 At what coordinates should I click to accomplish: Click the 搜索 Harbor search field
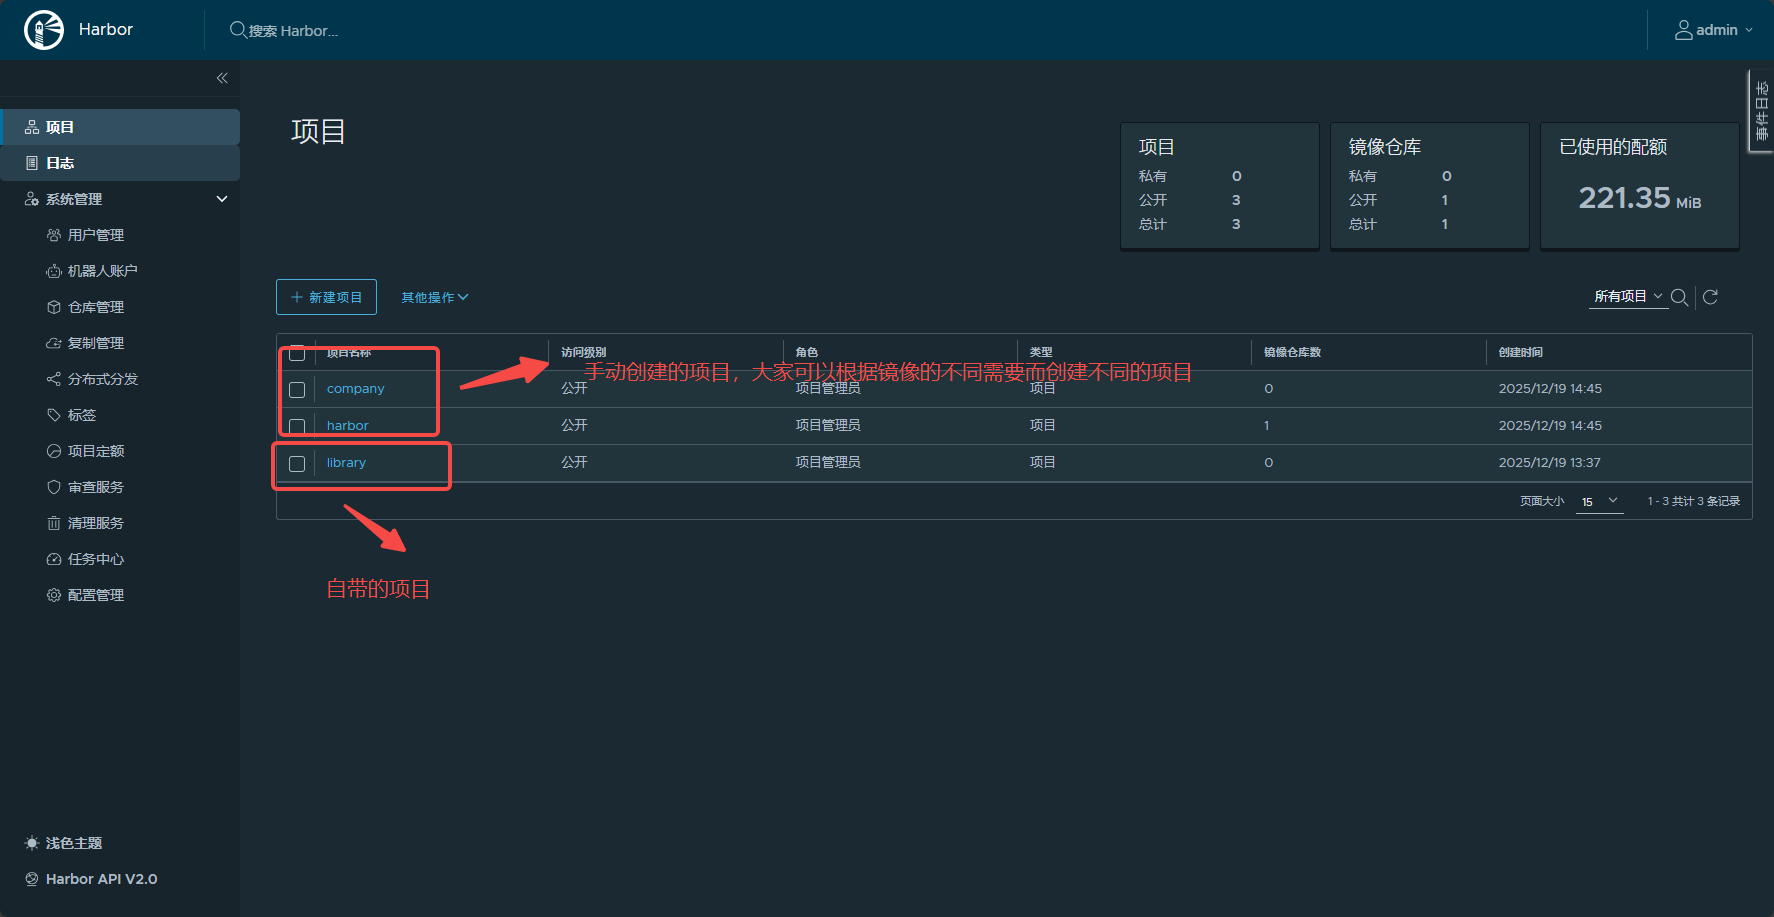click(293, 31)
